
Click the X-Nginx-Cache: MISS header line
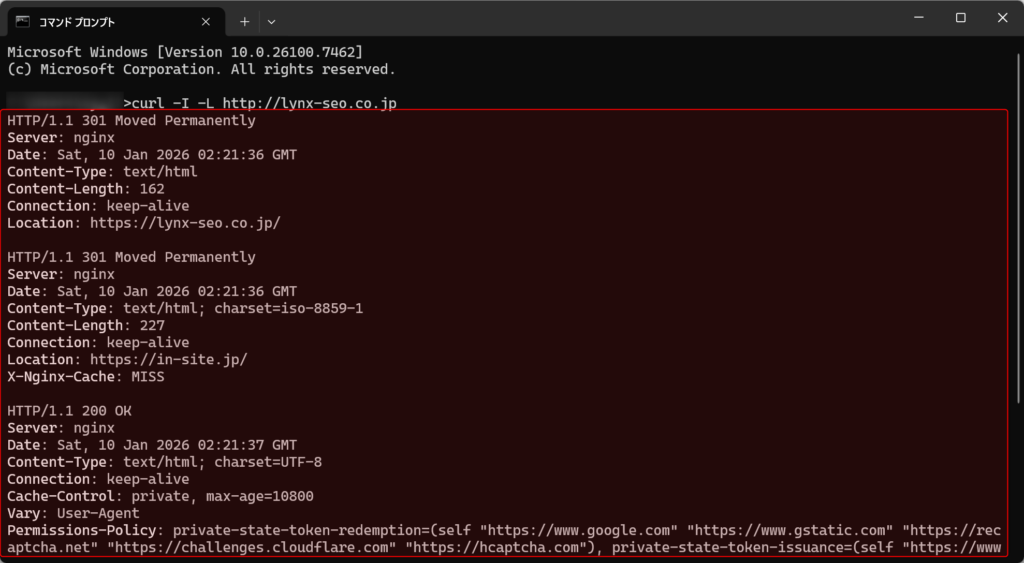[86, 377]
